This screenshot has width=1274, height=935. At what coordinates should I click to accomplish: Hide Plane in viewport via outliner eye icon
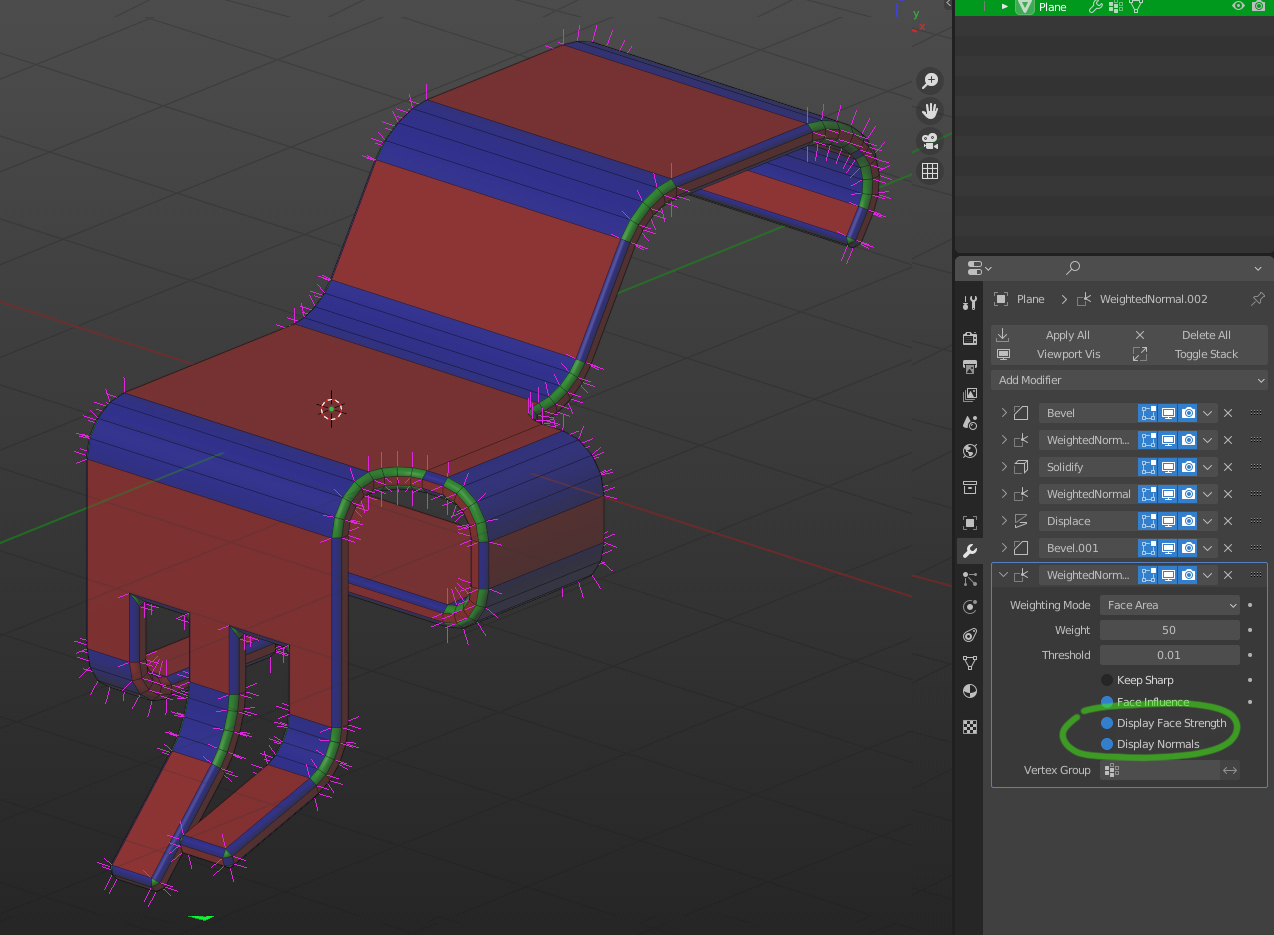1238,6
